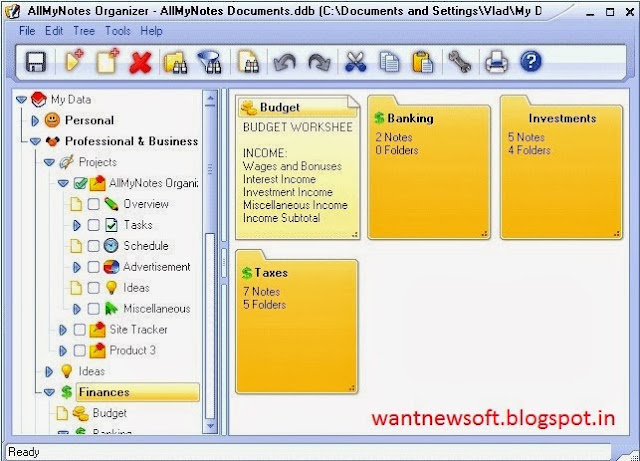The height and width of the screenshot is (461, 640).
Task: Click the Schedule clock icon
Action: point(111,245)
